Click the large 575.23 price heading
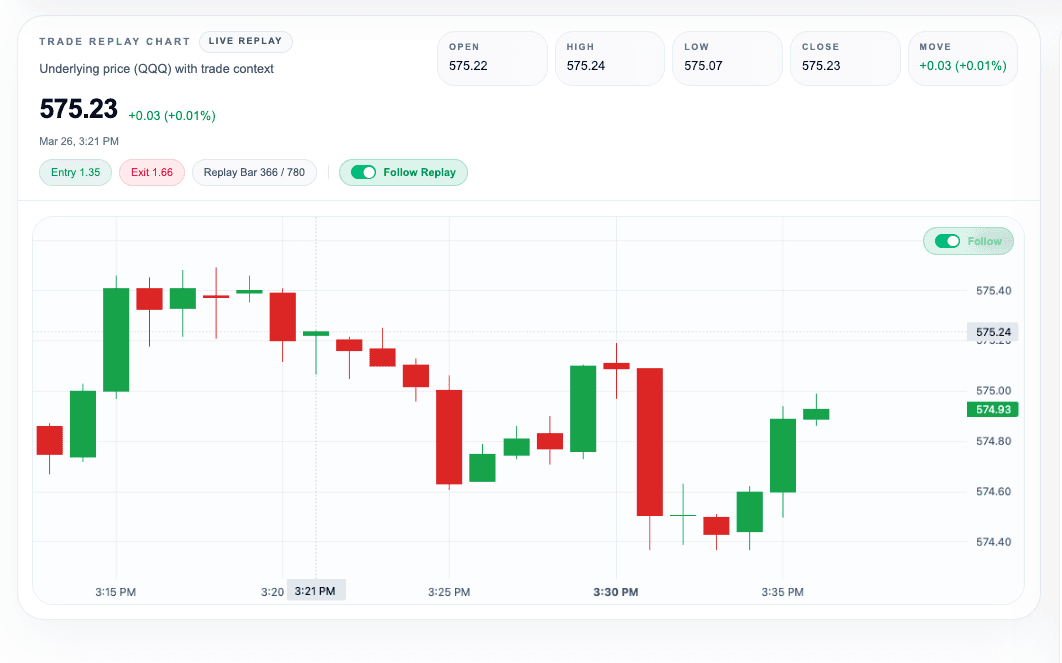1062x663 pixels. 79,109
